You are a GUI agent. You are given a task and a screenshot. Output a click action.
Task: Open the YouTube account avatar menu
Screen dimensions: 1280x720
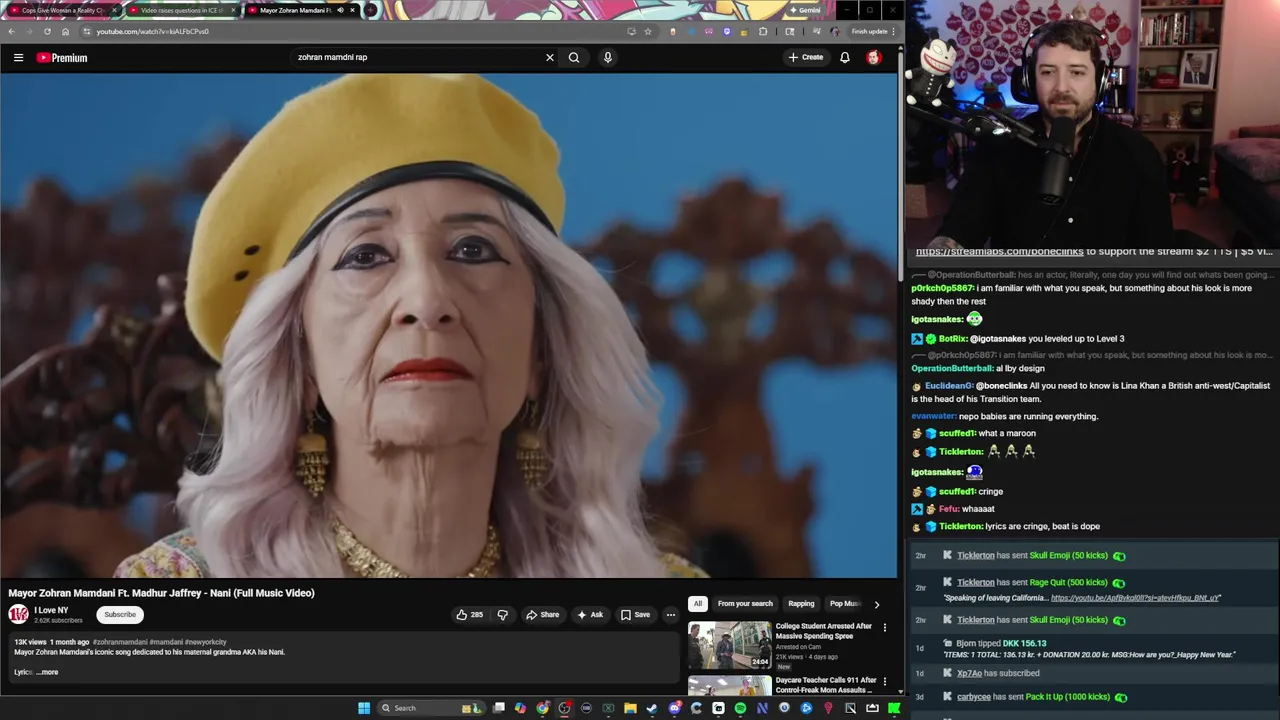click(874, 57)
